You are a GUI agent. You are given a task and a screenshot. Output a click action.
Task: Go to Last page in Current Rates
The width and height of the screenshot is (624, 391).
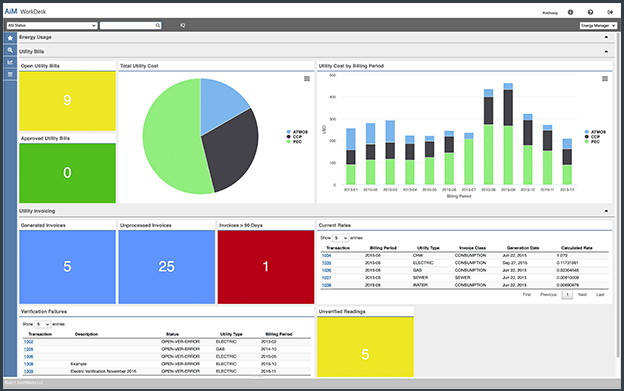pos(600,295)
